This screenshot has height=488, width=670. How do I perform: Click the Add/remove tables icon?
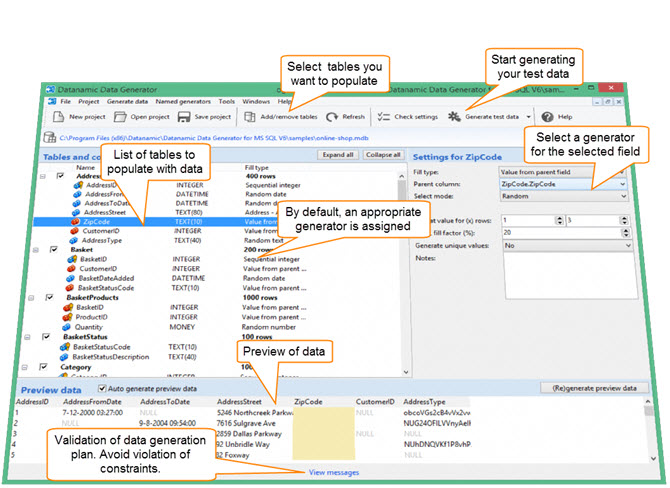click(x=250, y=117)
